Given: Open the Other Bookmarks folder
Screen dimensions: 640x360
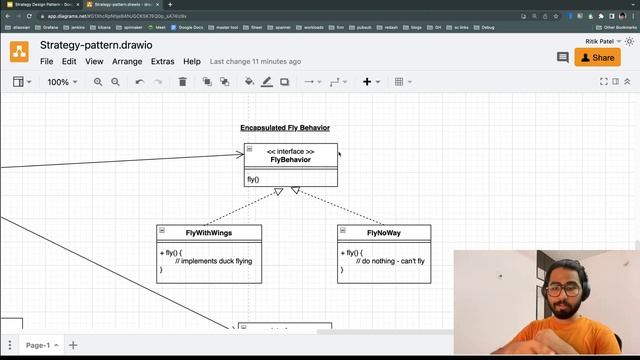Looking at the screenshot, I should 616,27.
